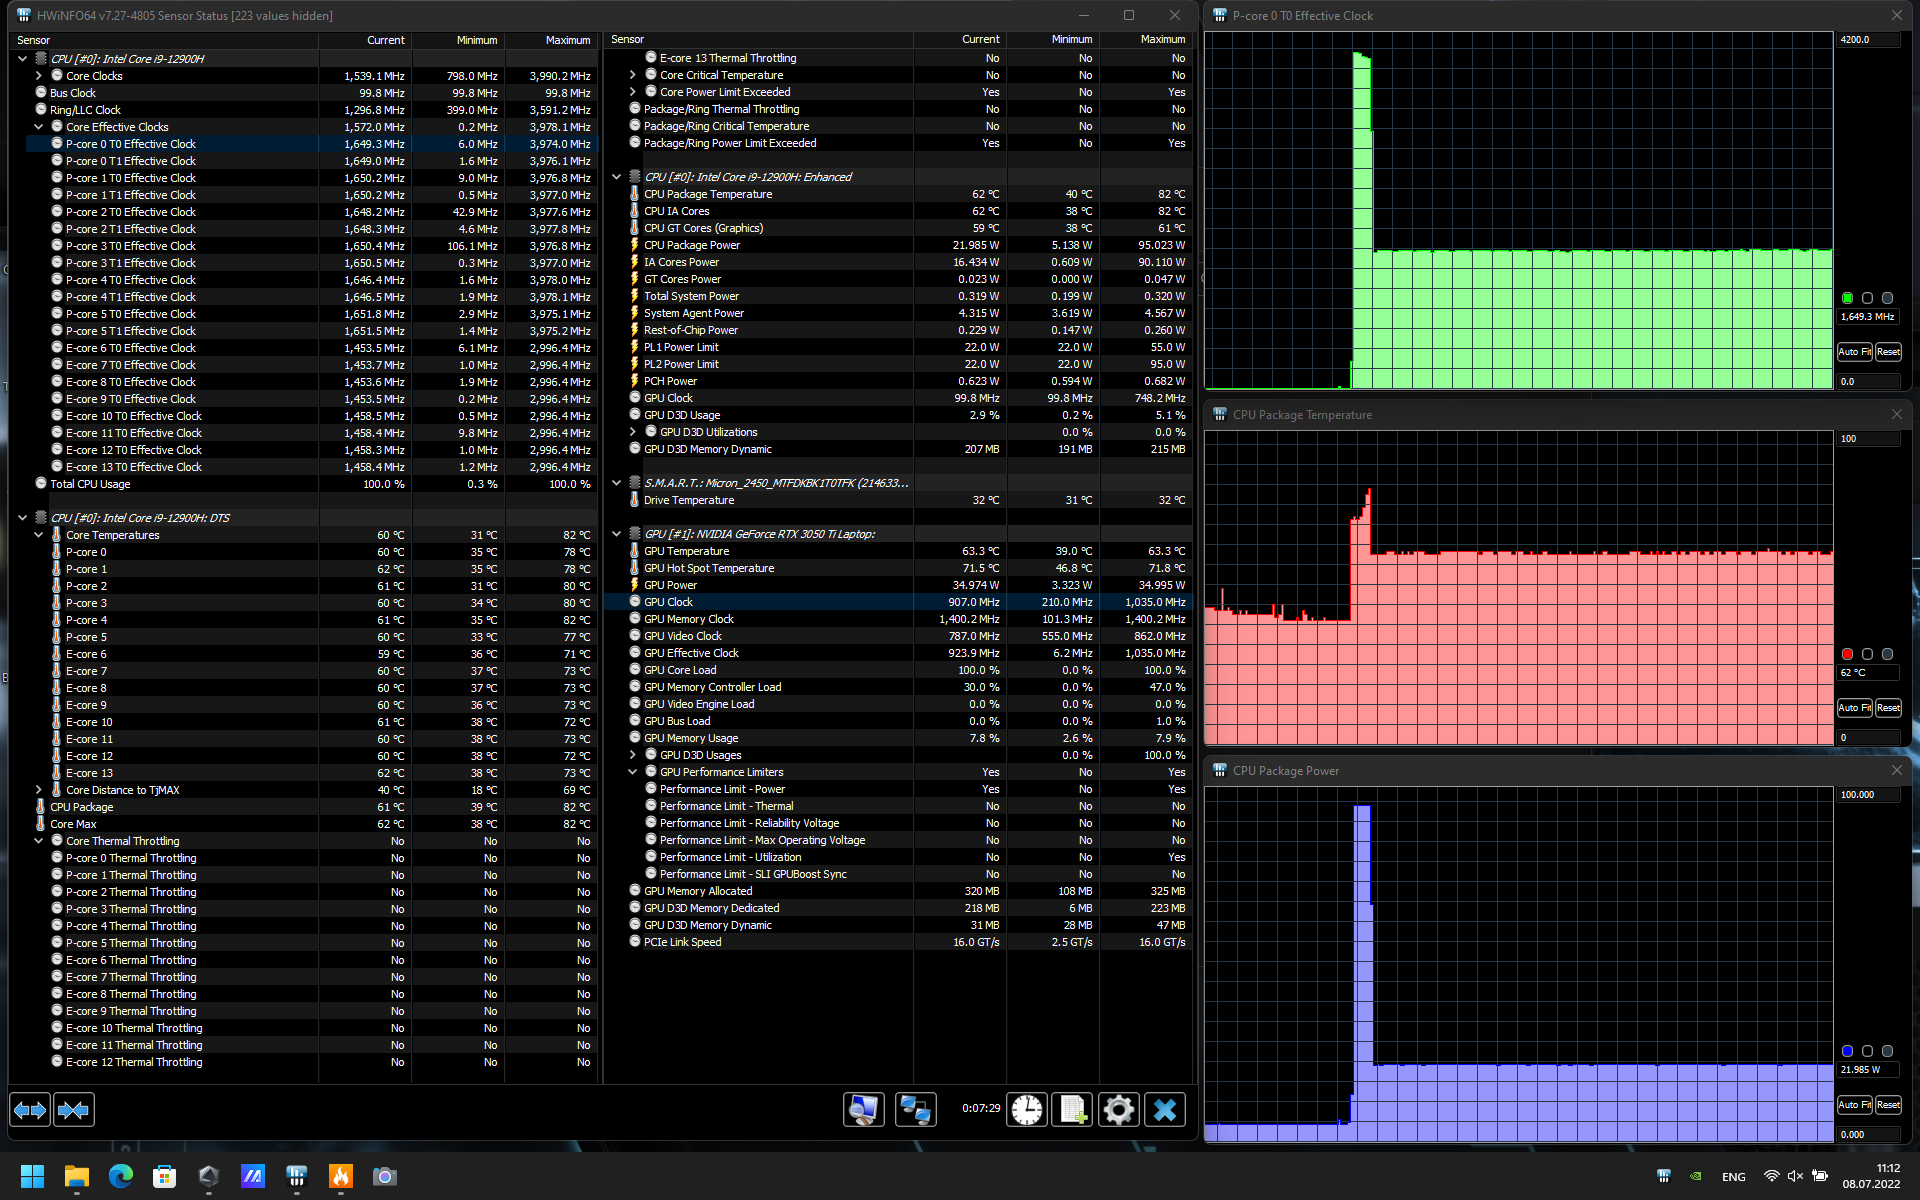Open FurMark flame icon in taskbar
Image resolution: width=1920 pixels, height=1200 pixels.
click(341, 1176)
